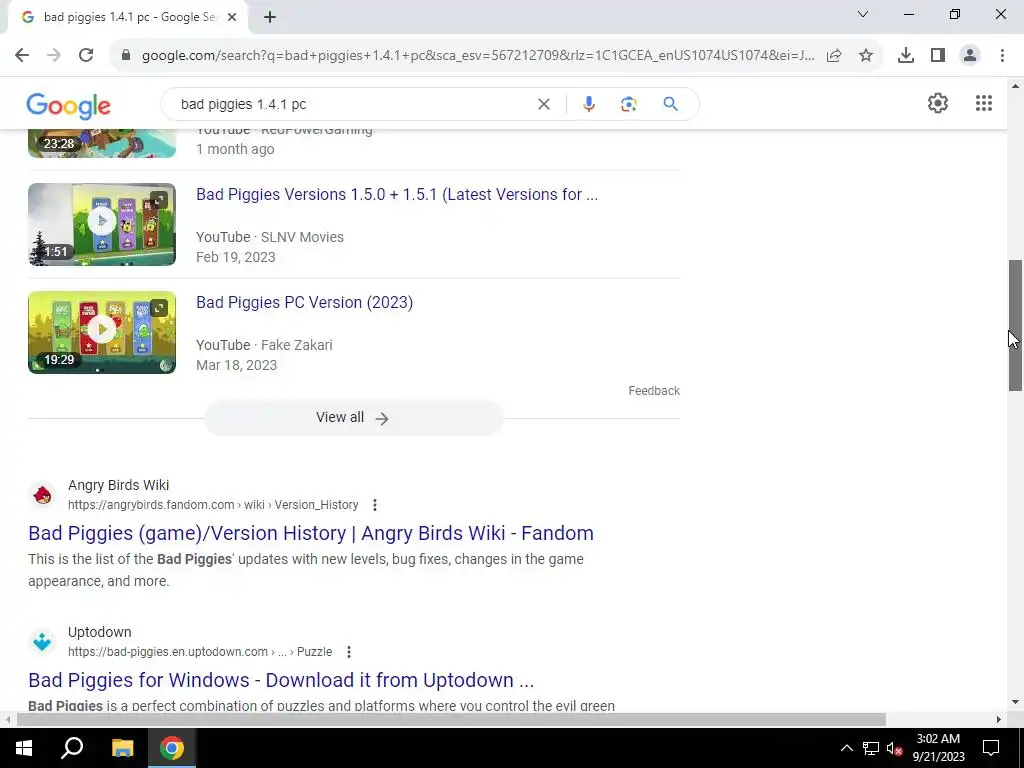Click View all videos button
The image size is (1024, 768).
coord(353,418)
